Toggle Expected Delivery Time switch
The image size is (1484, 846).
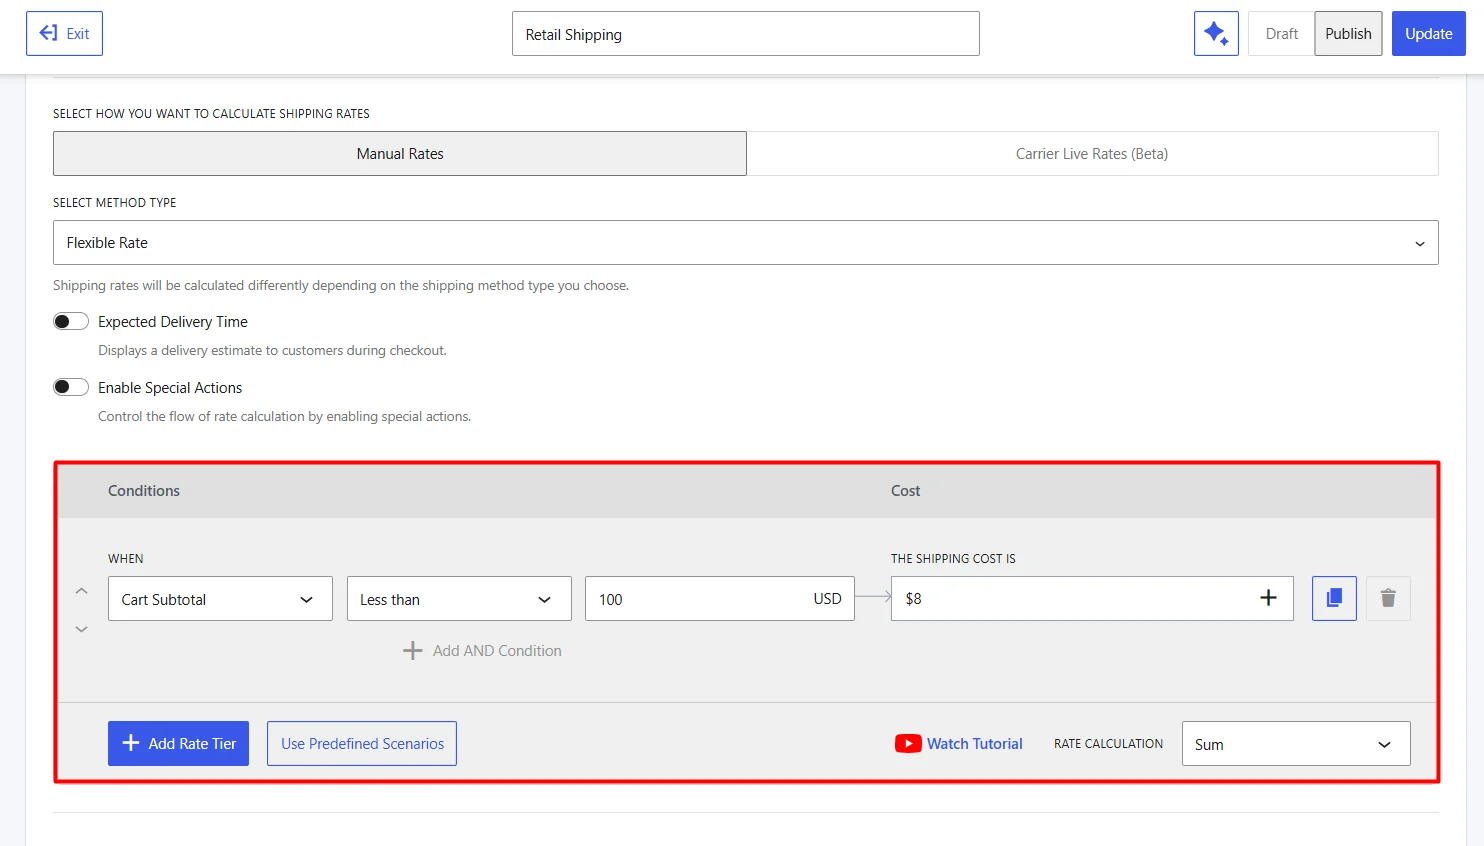[71, 321]
